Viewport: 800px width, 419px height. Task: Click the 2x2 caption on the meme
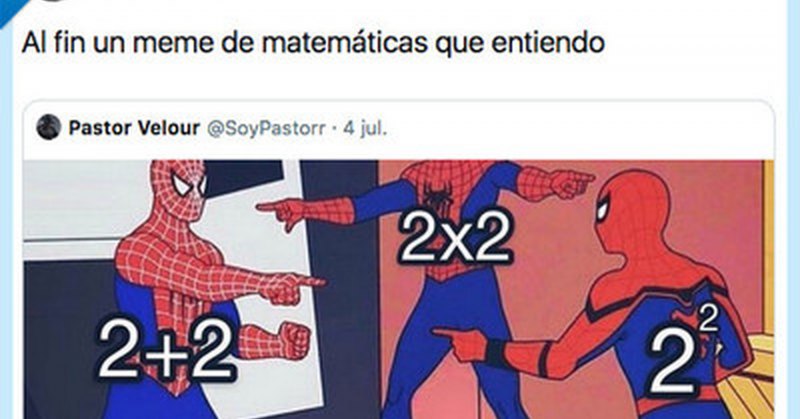coord(455,238)
